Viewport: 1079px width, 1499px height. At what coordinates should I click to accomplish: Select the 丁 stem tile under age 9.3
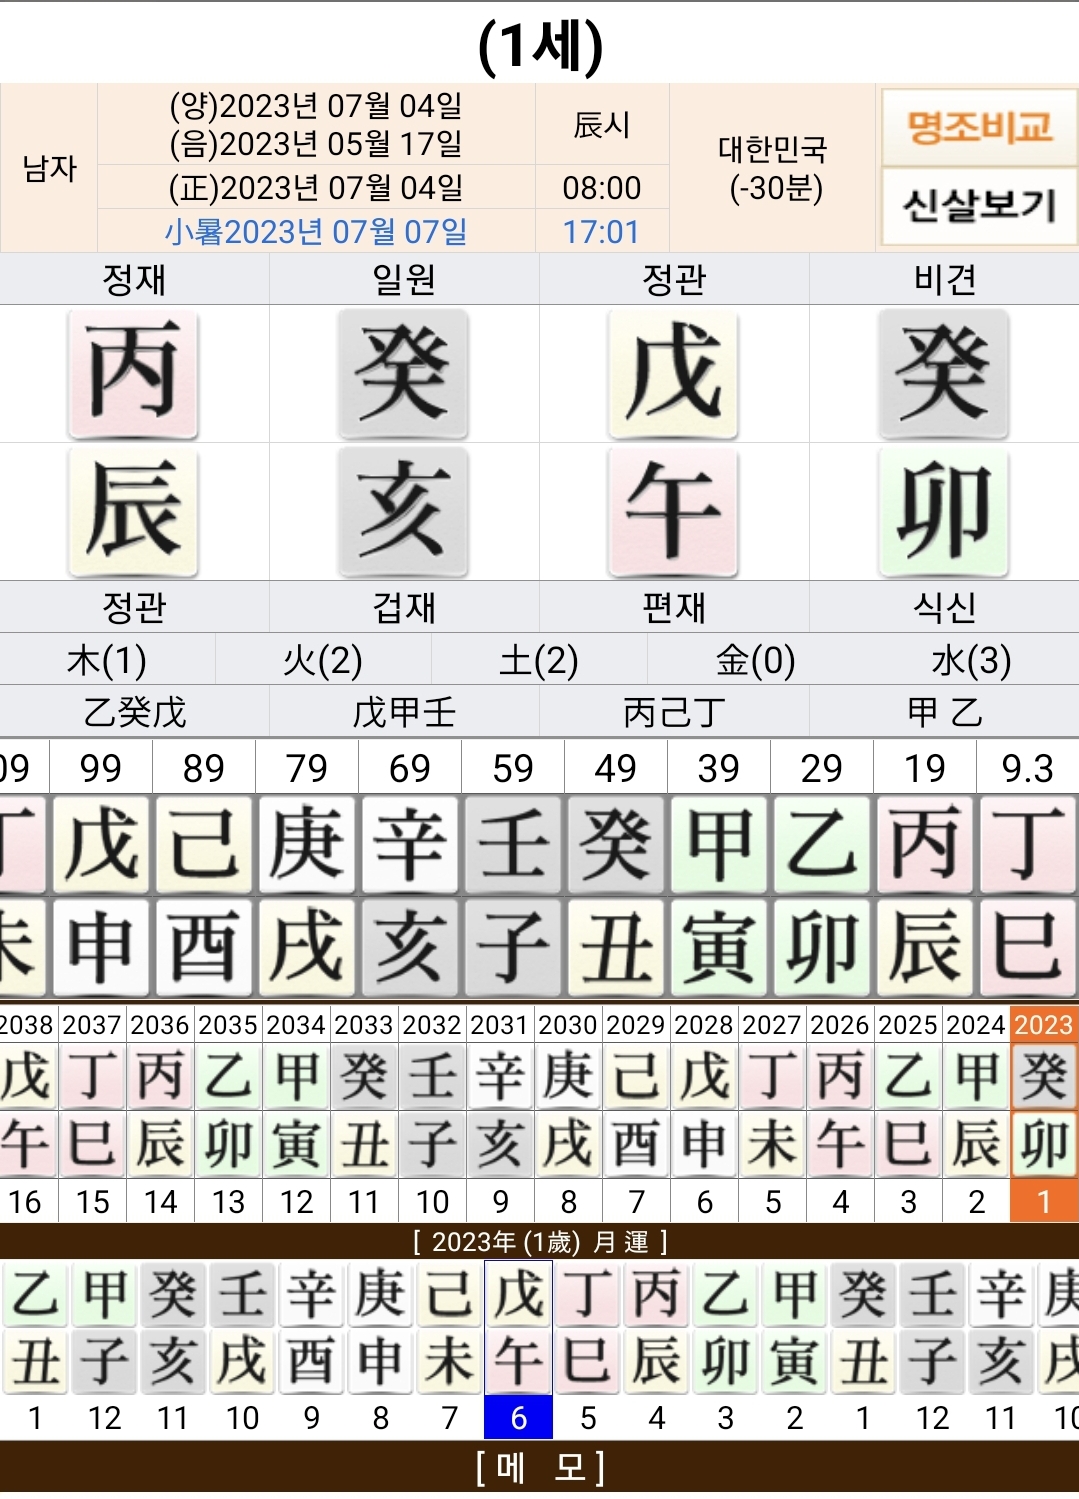pyautogui.click(x=1027, y=845)
